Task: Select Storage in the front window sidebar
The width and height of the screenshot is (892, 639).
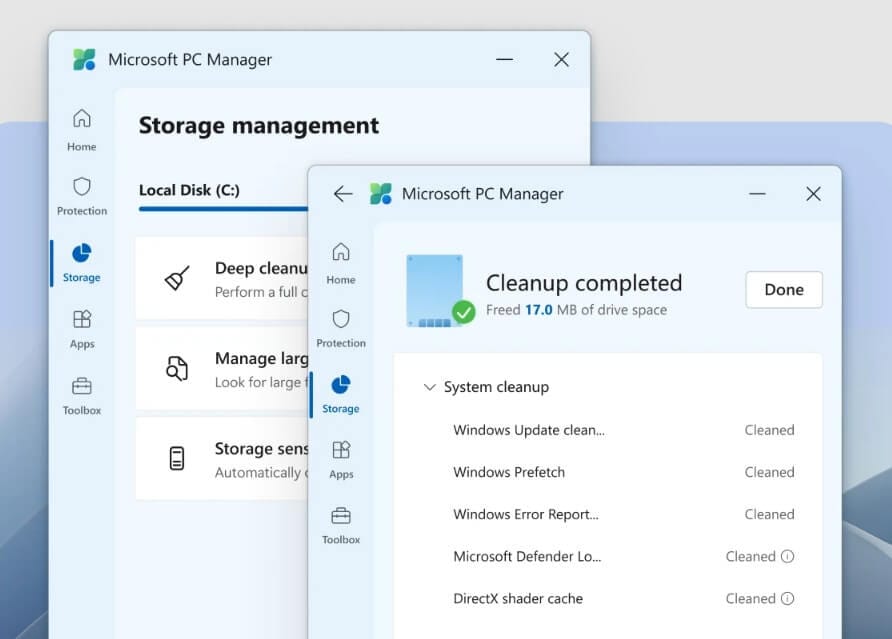Action: (341, 394)
